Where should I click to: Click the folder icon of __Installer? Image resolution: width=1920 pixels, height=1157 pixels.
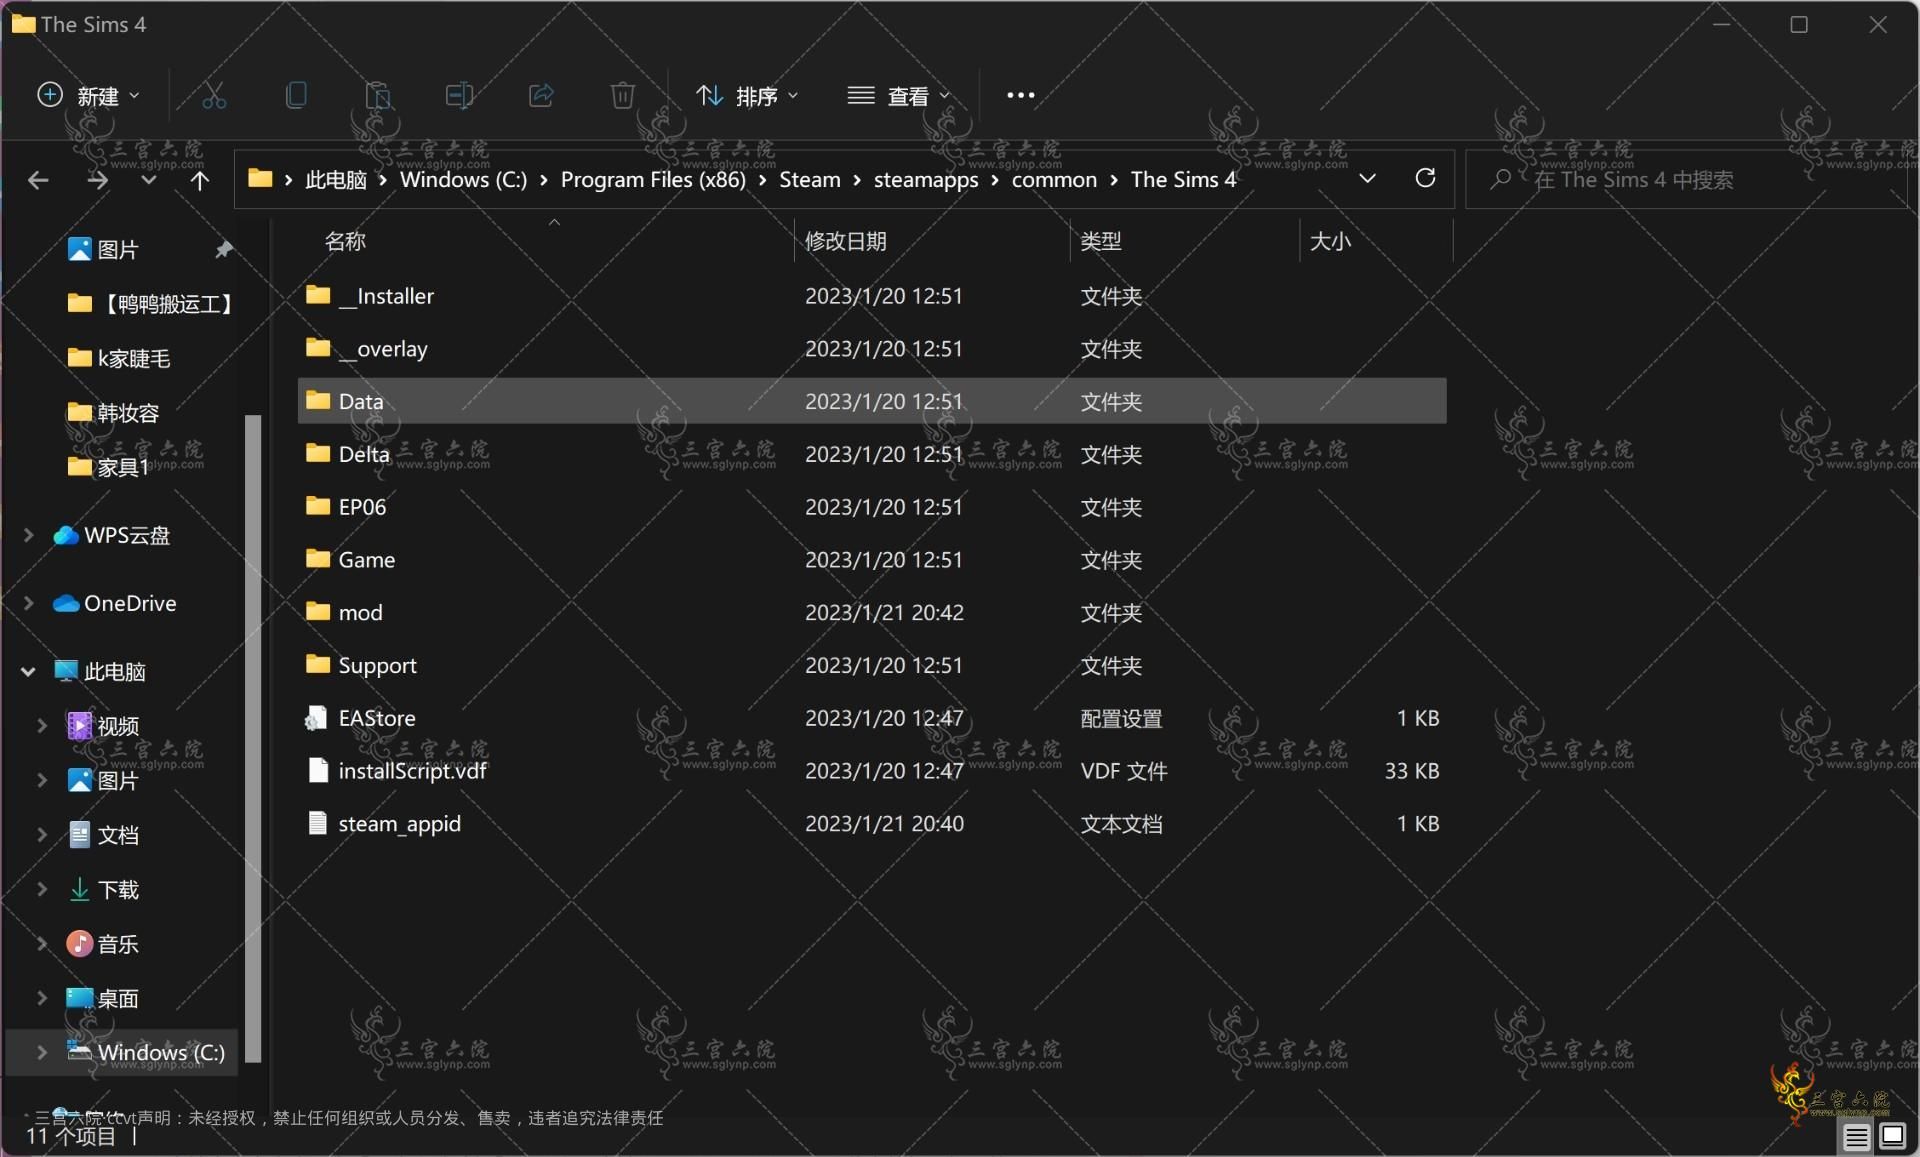[318, 295]
